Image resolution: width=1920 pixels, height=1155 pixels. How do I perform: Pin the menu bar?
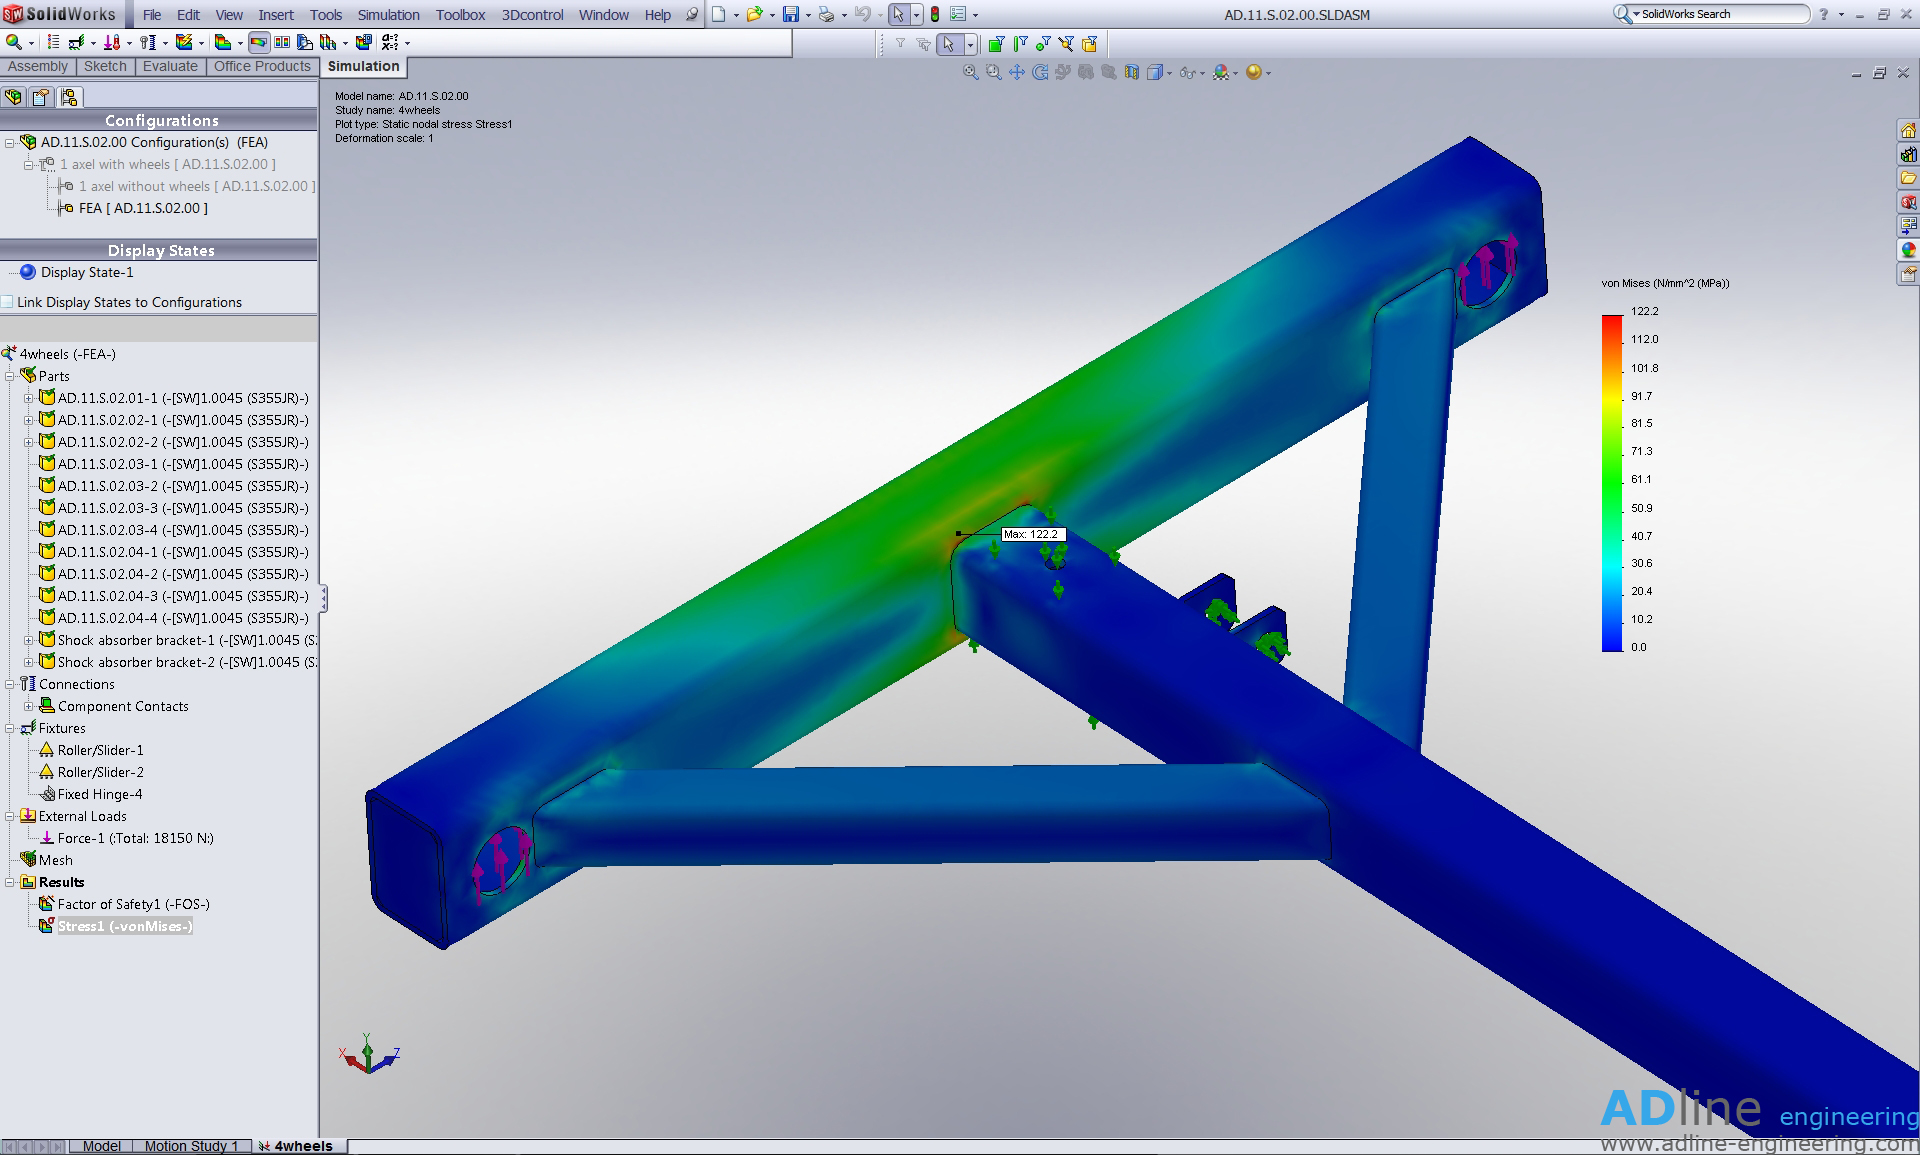[x=691, y=15]
